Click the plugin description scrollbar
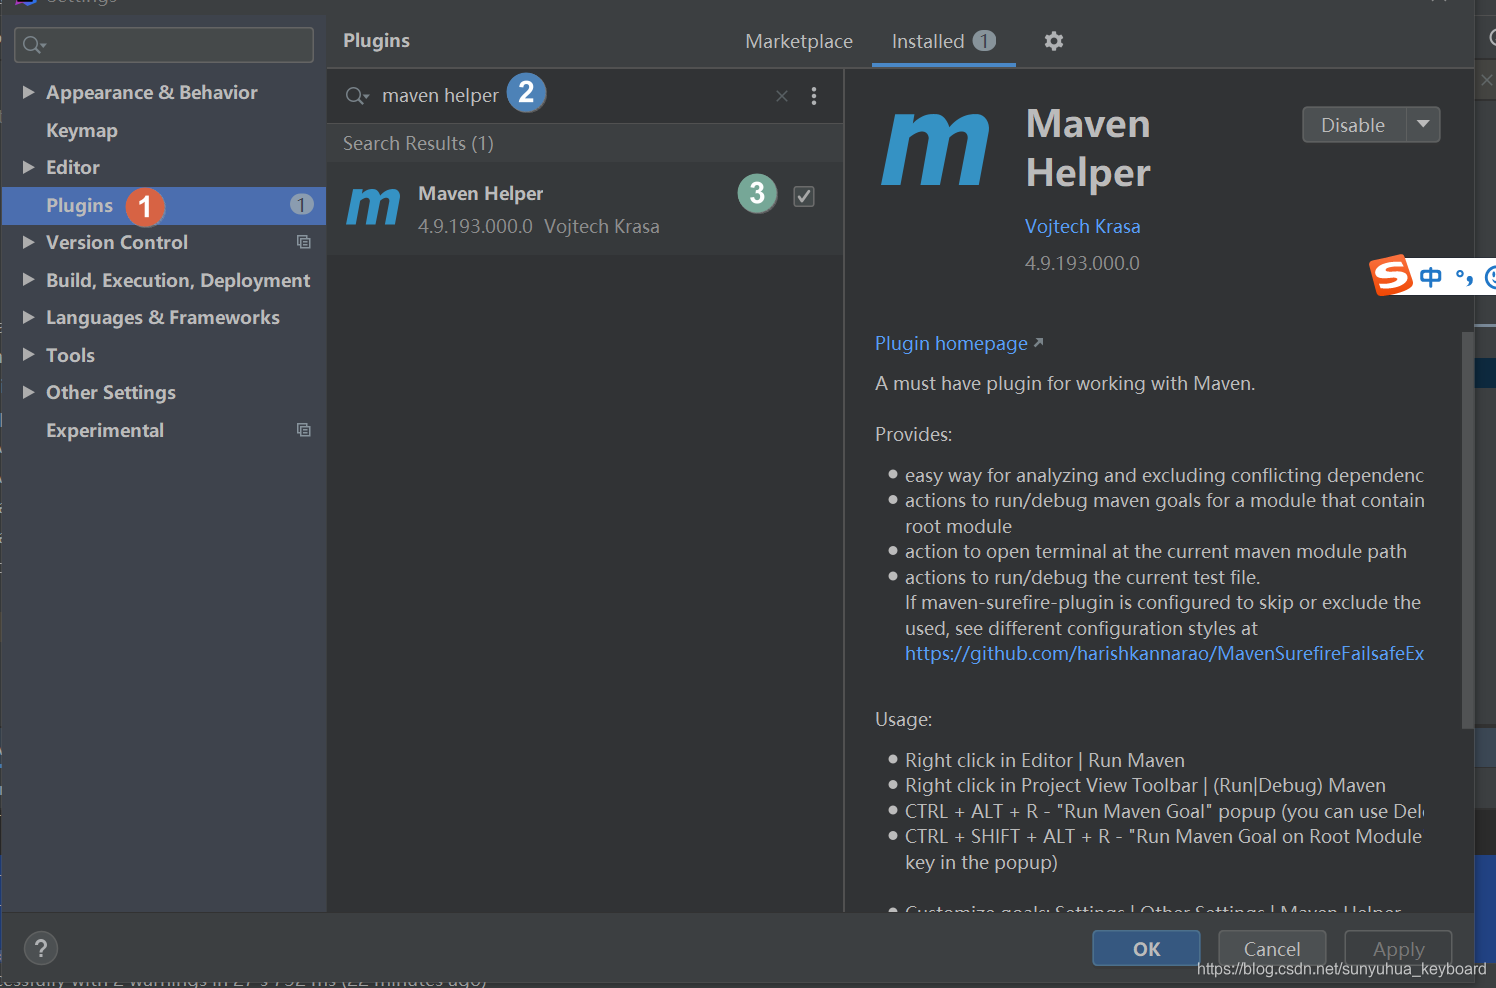Image resolution: width=1496 pixels, height=988 pixels. [x=1467, y=530]
